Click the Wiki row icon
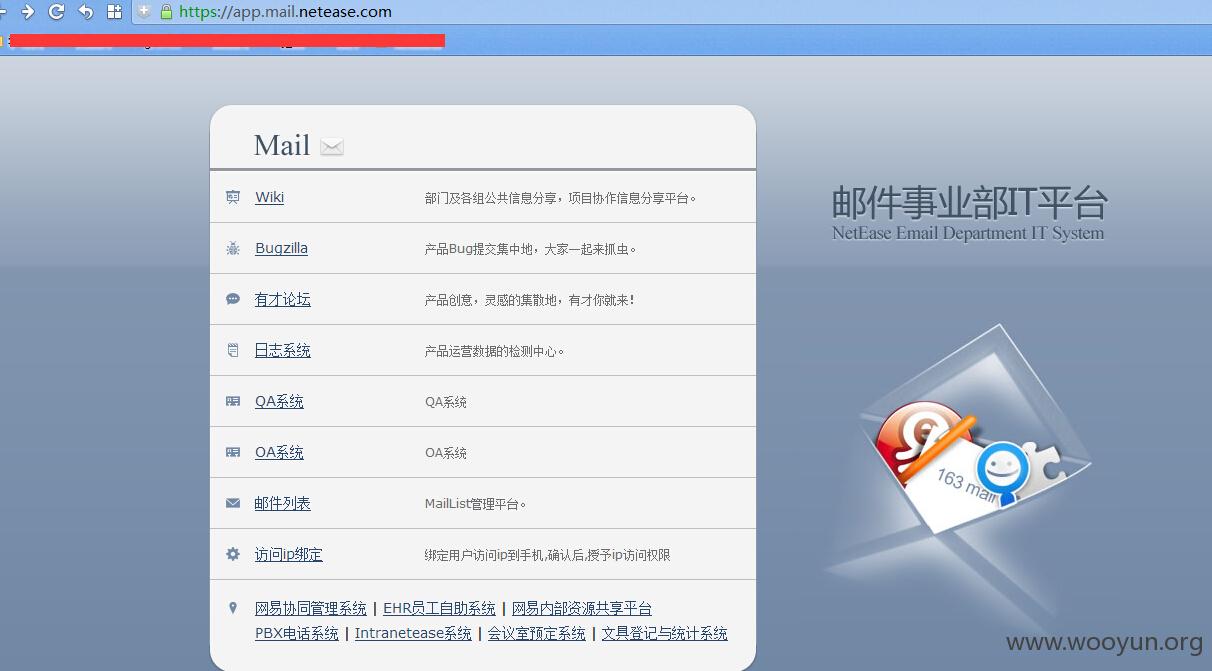This screenshot has width=1212, height=671. click(233, 197)
